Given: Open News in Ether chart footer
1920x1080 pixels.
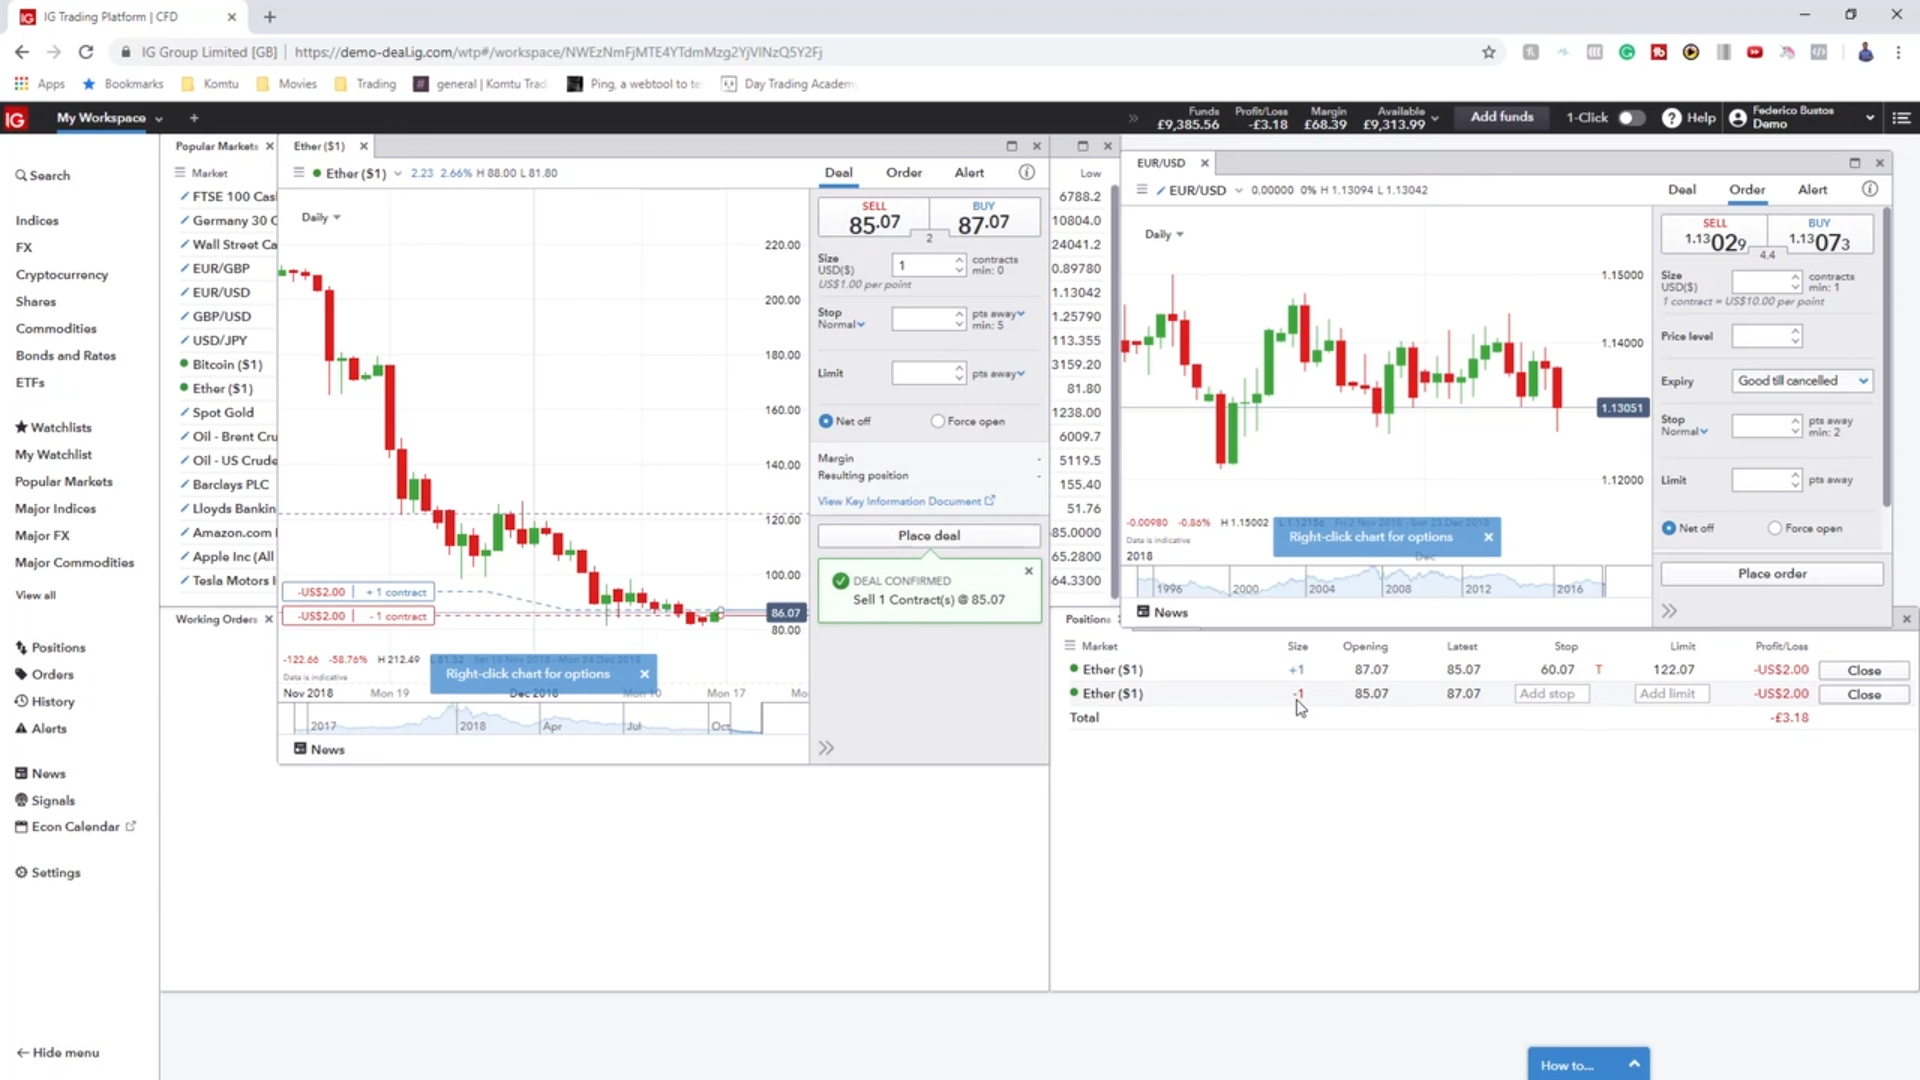Looking at the screenshot, I should (319, 749).
